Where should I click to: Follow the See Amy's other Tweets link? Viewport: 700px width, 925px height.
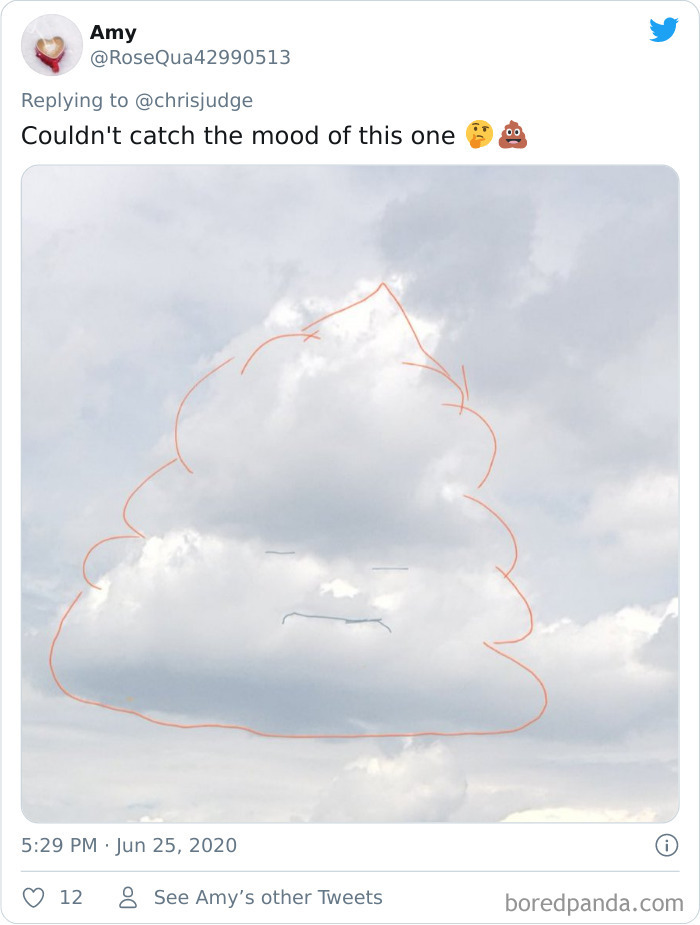click(x=268, y=898)
